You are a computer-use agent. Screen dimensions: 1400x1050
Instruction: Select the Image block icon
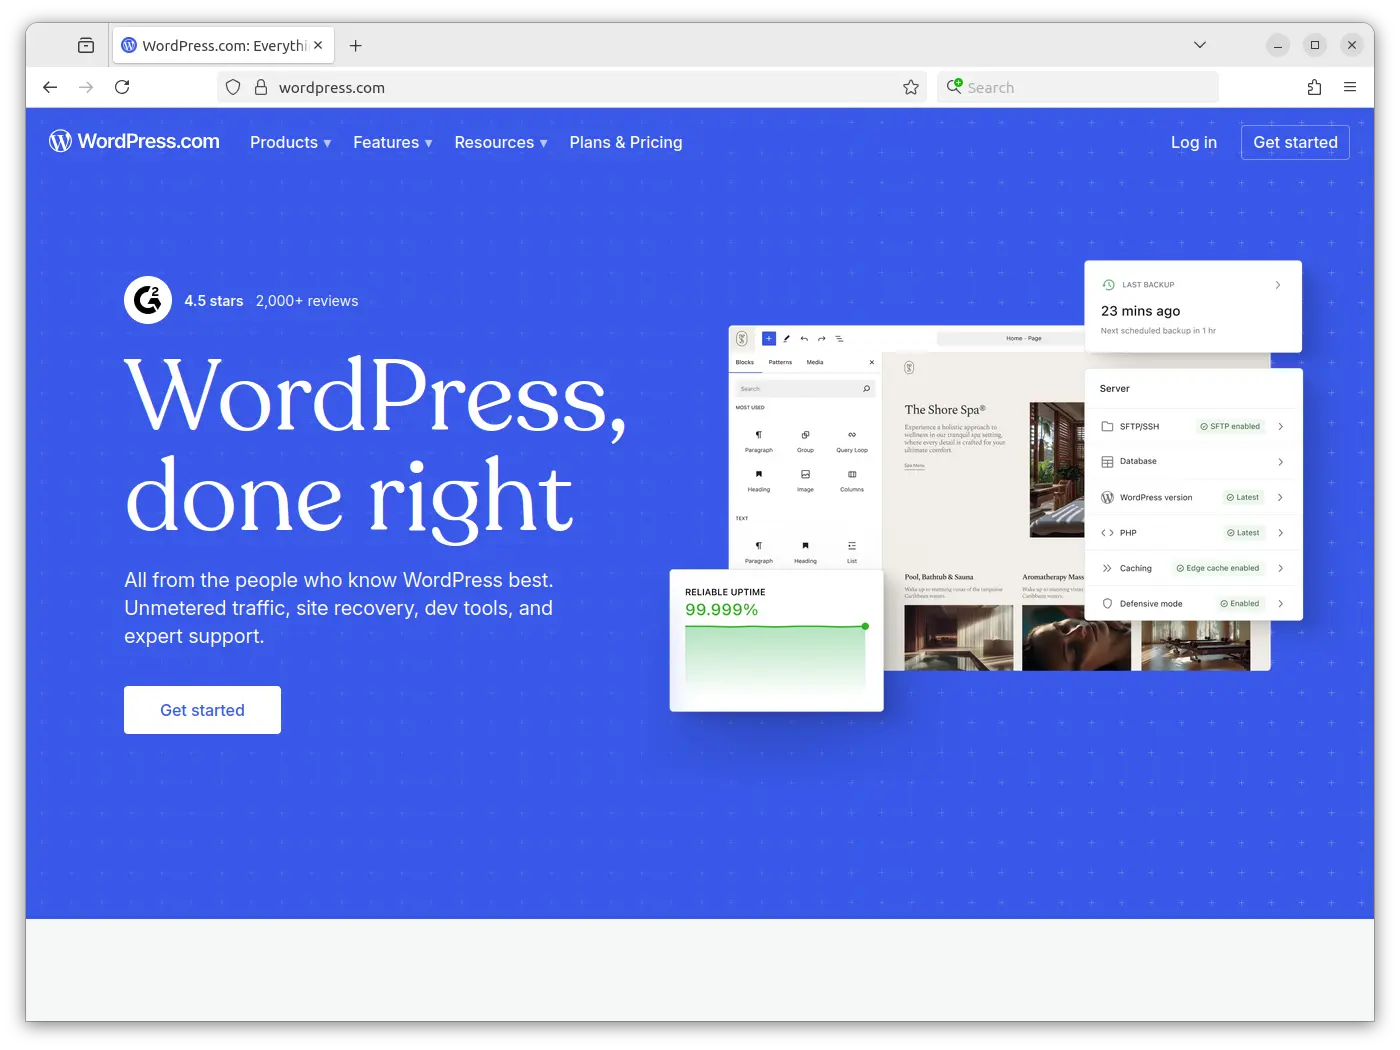(805, 474)
